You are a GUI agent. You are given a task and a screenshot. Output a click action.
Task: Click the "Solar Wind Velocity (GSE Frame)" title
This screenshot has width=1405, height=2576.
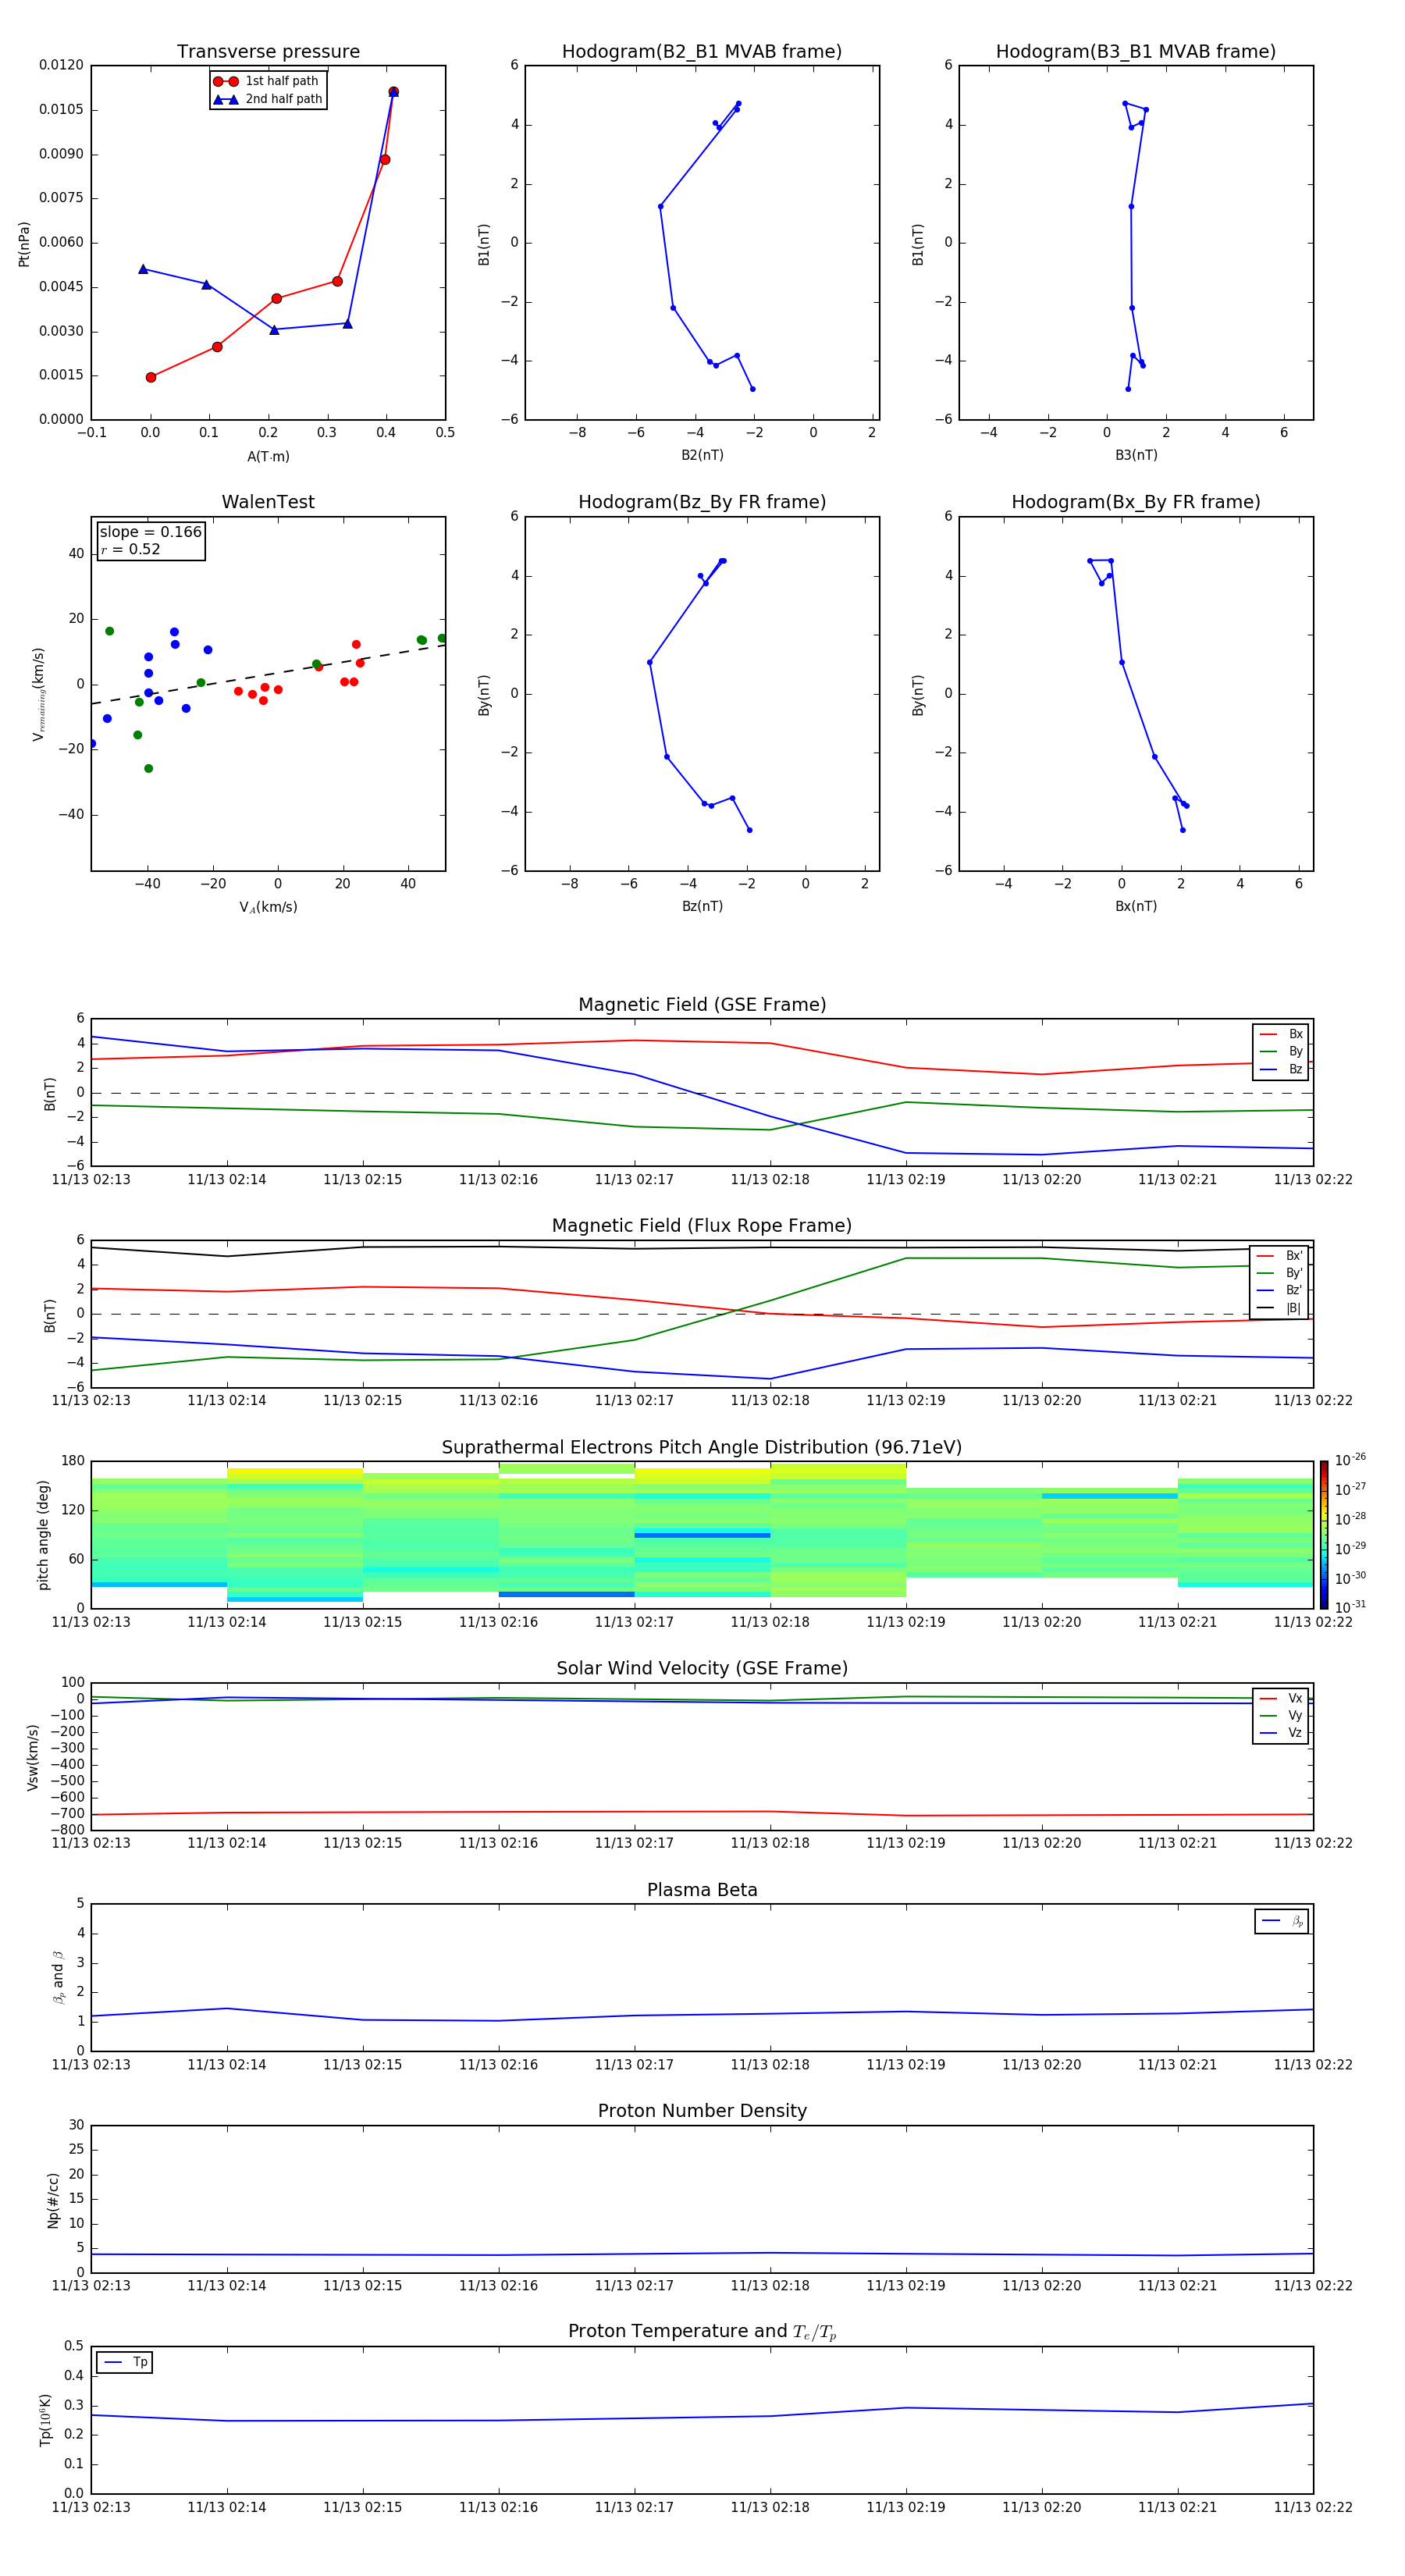click(x=702, y=1669)
